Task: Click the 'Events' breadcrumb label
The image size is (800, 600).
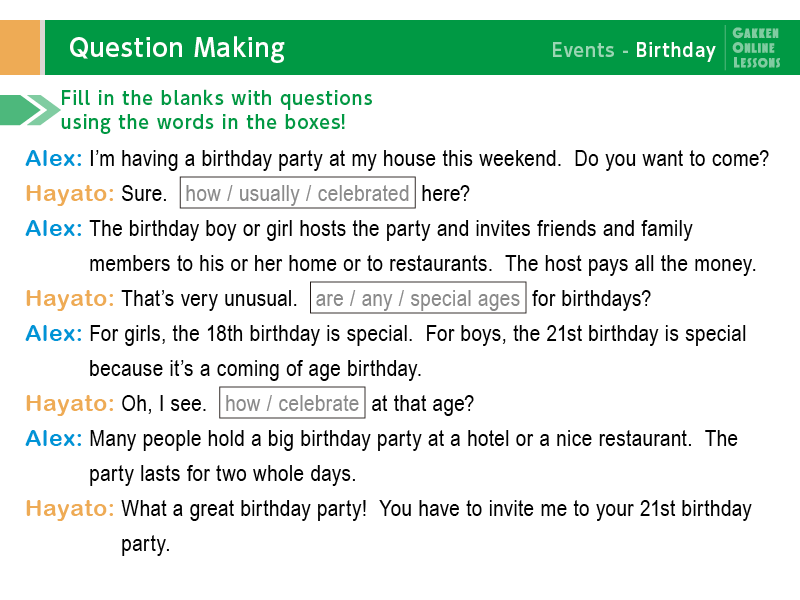Action: pos(583,50)
